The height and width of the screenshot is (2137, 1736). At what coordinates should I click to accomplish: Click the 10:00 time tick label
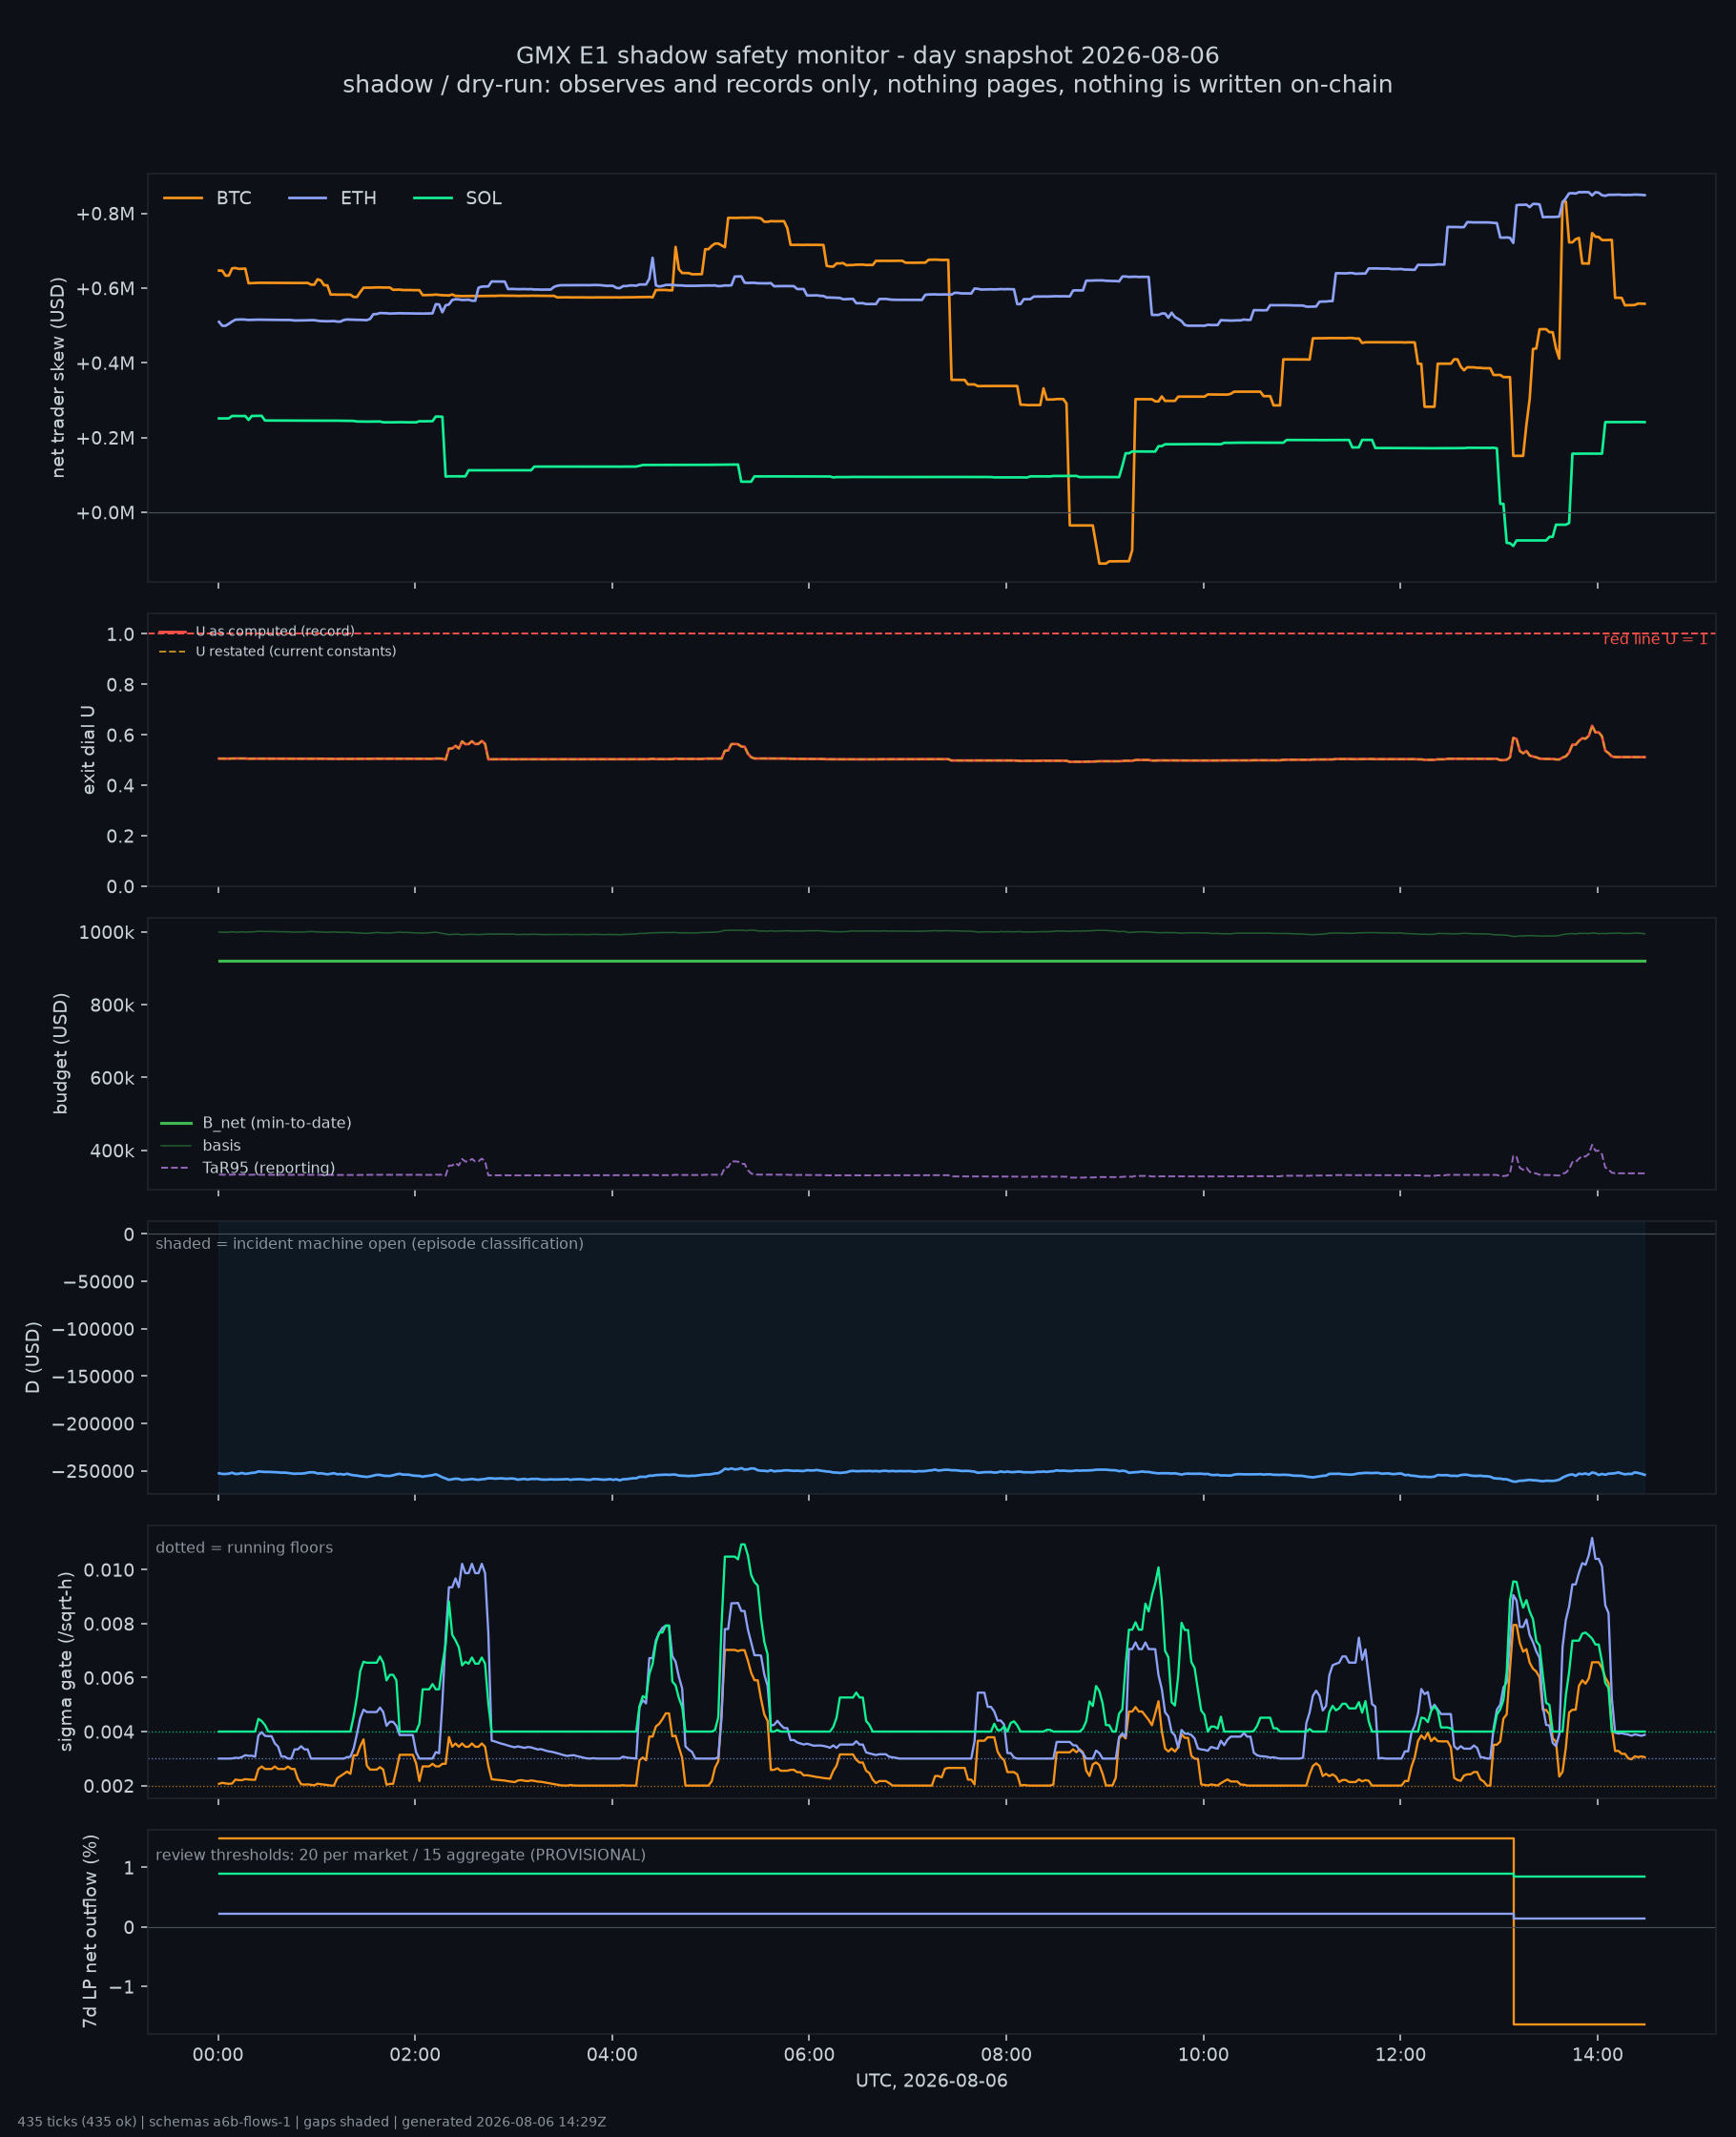tap(1203, 2055)
